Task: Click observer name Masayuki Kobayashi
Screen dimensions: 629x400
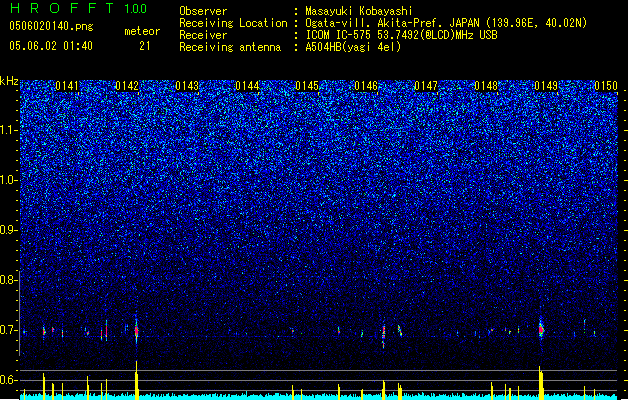Action: 358,11
